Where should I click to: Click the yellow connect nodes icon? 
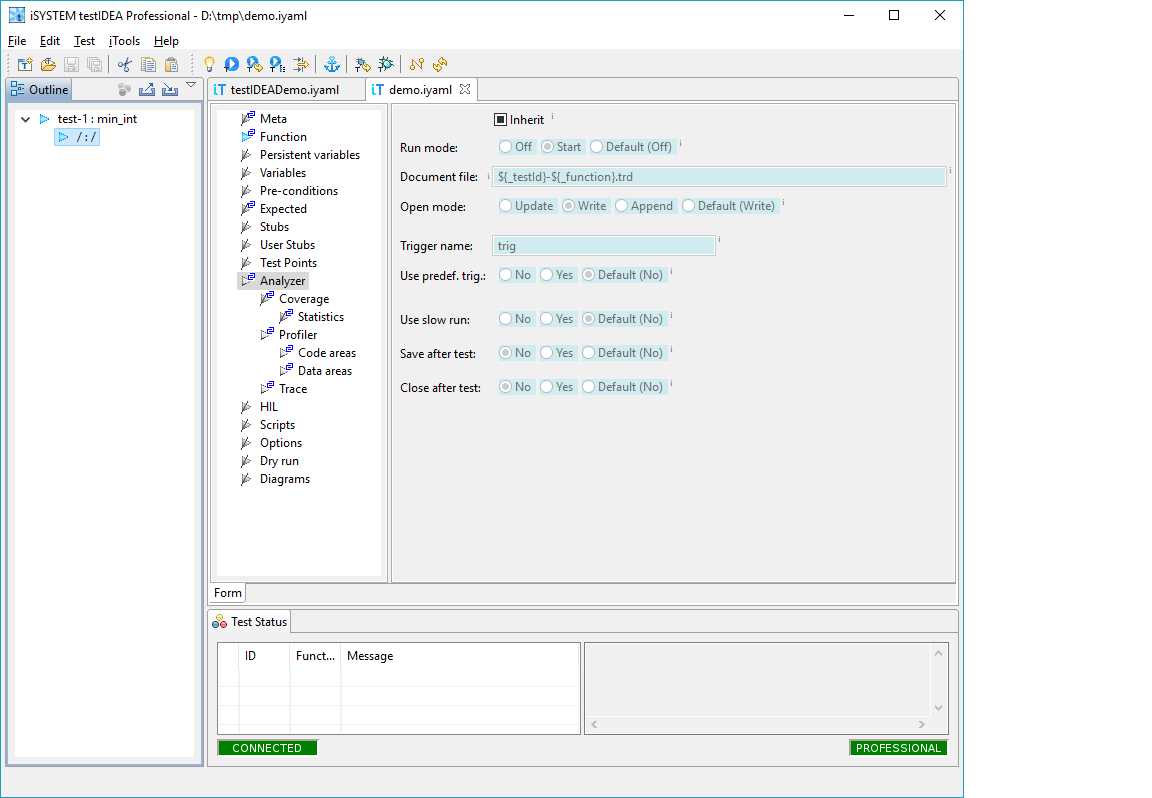click(x=417, y=65)
